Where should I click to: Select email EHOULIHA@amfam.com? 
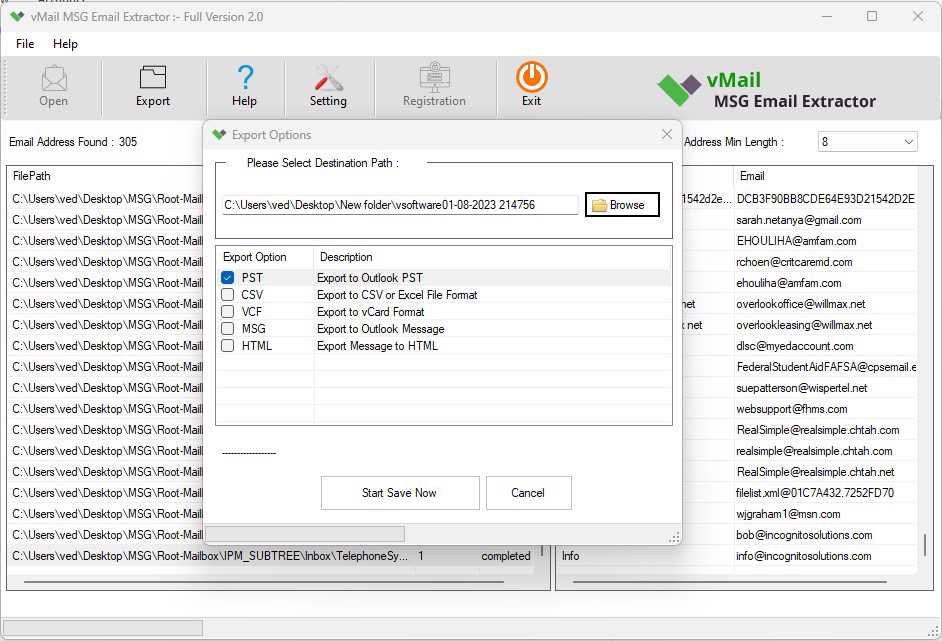[x=796, y=241]
